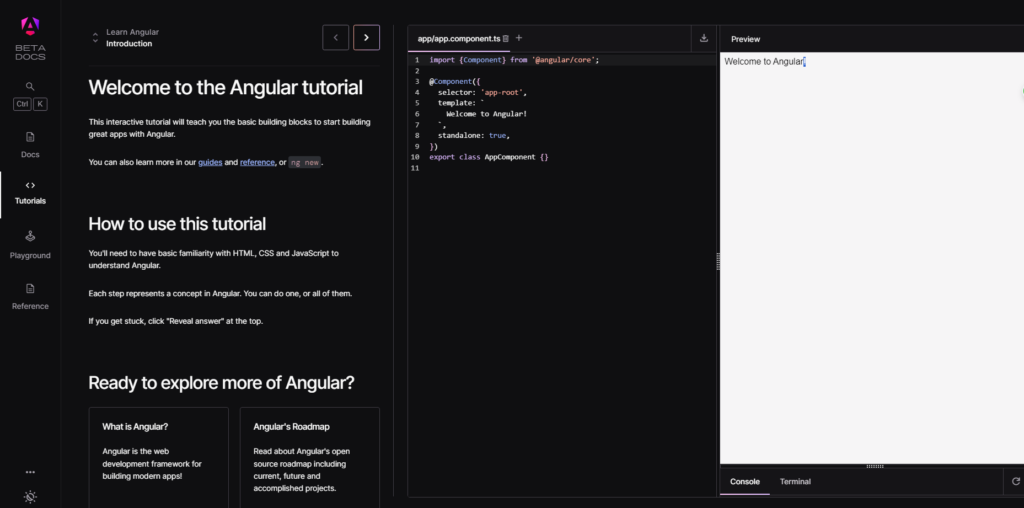Screen dimensions: 1024x508
Task: Click the refresh preview icon
Action: pyautogui.click(x=1016, y=481)
